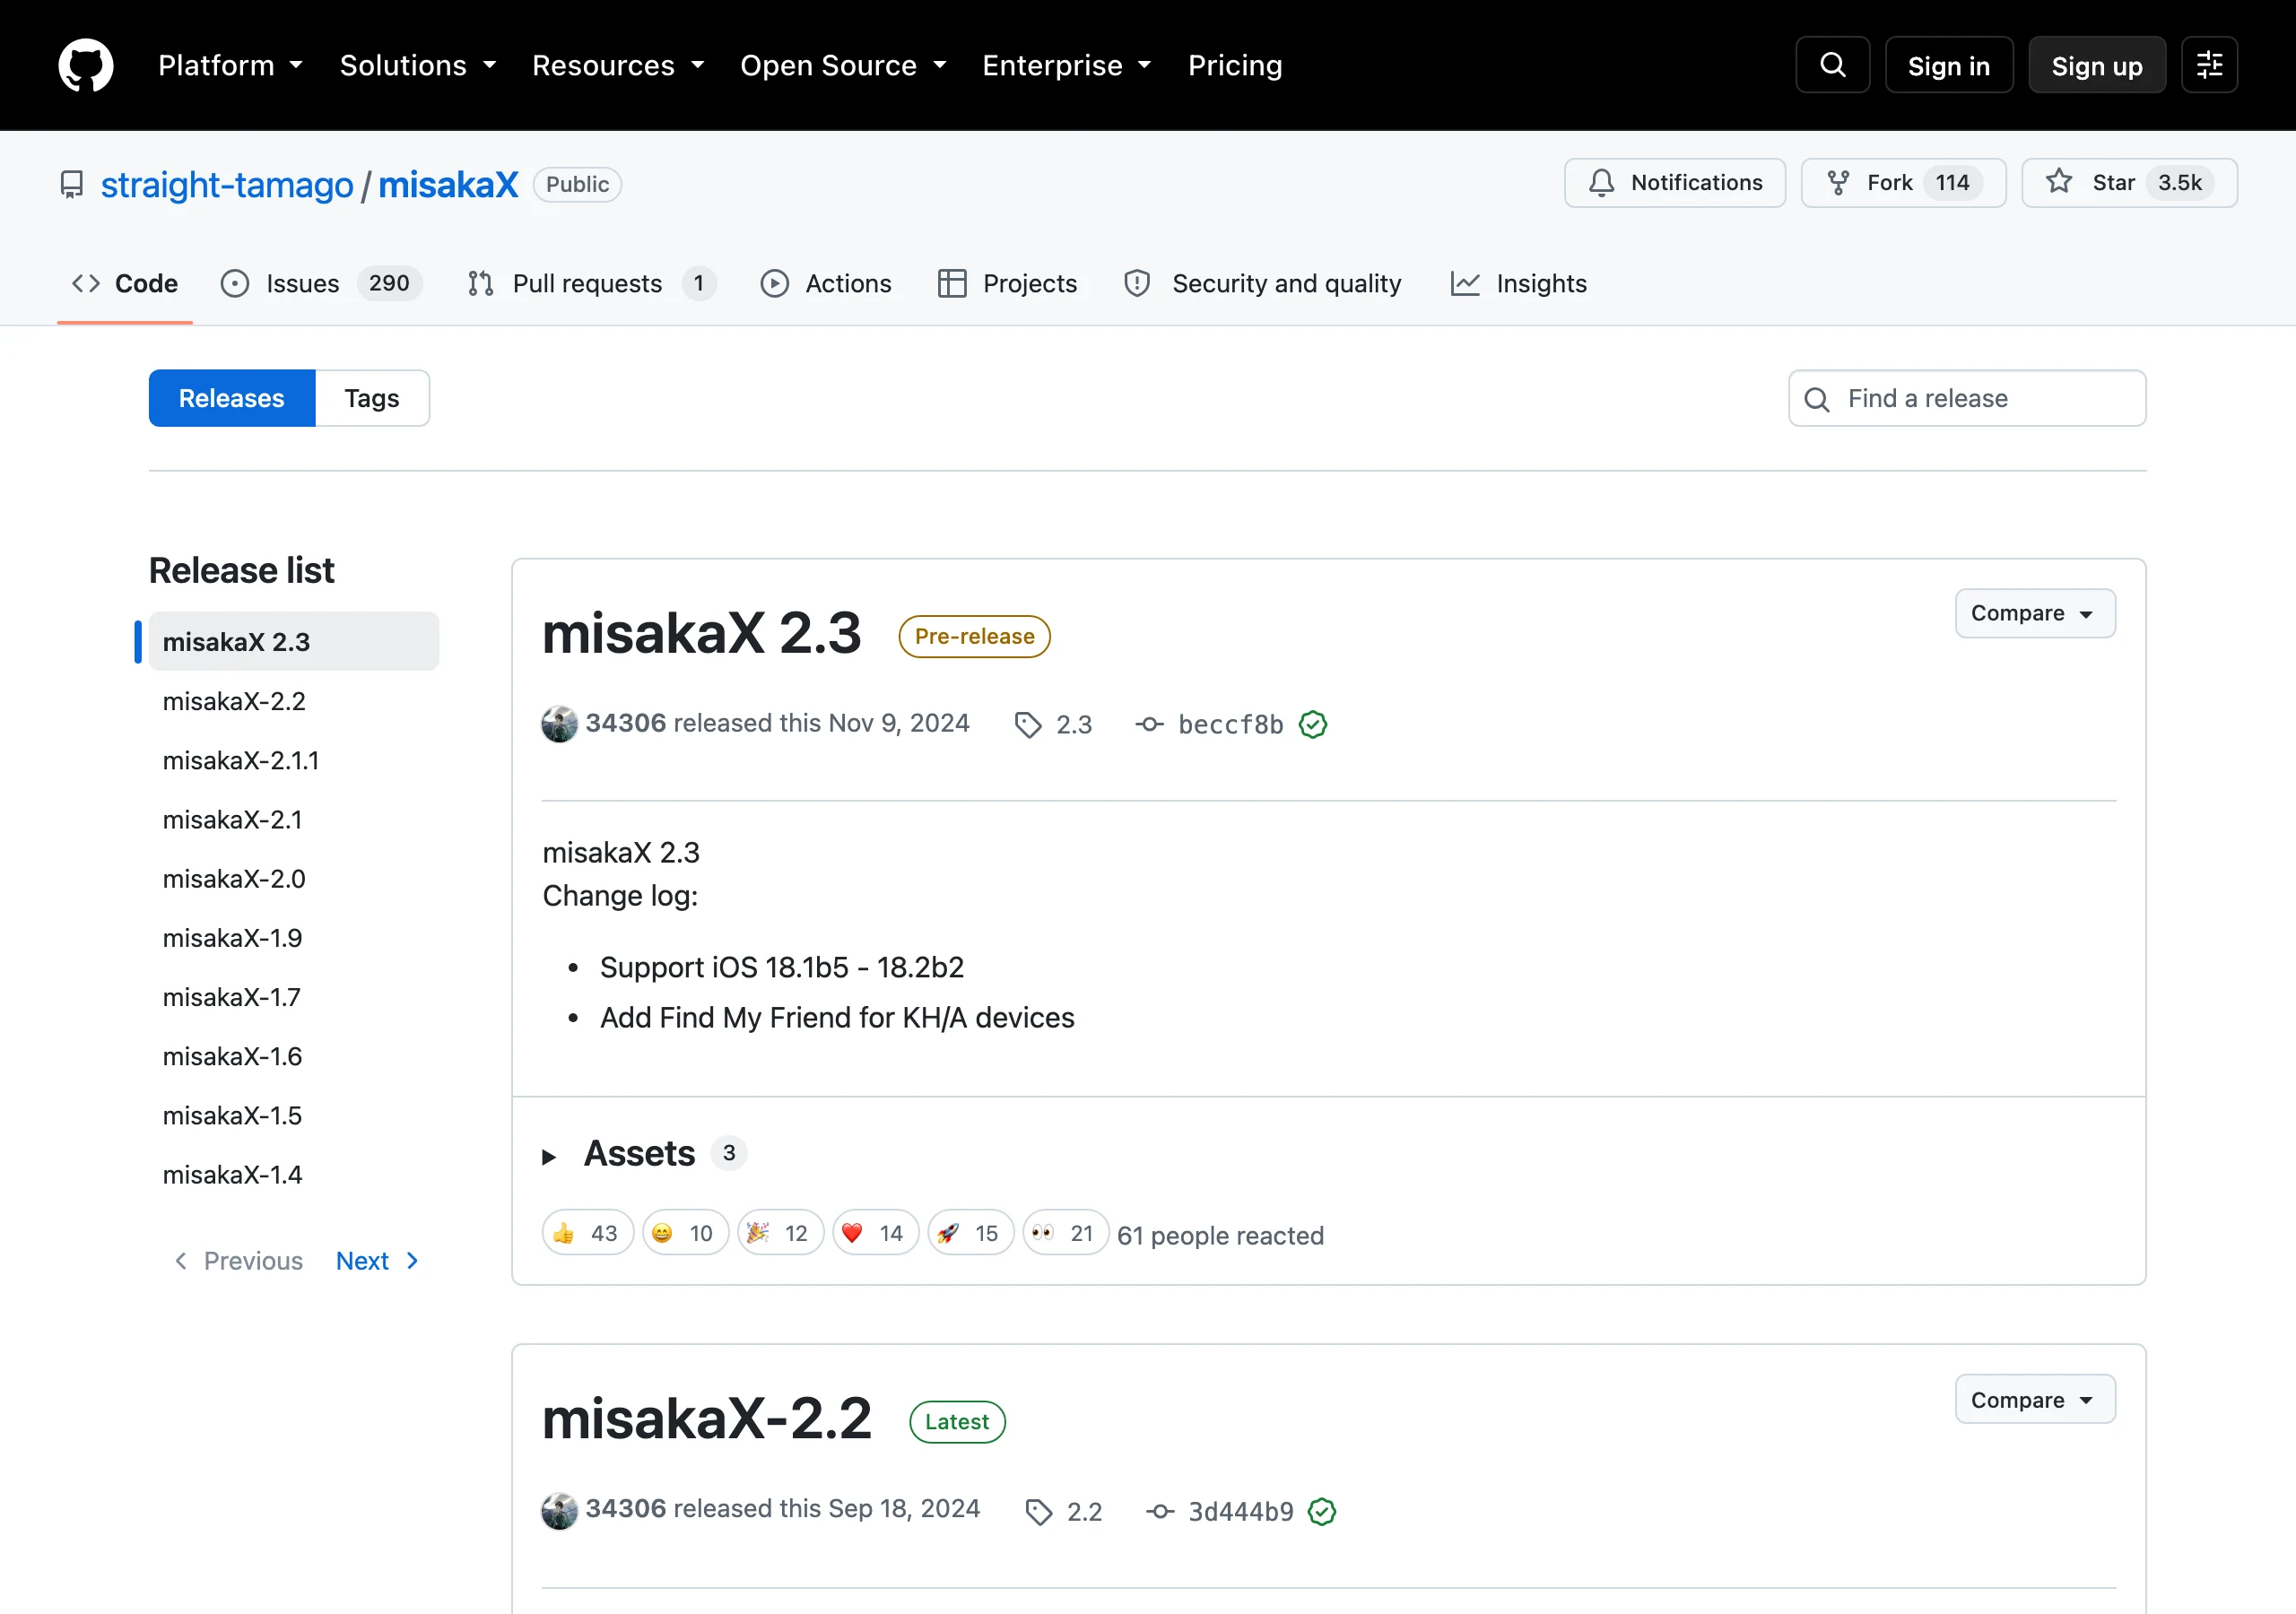Open the Actions tab
The width and height of the screenshot is (2296, 1614).
[826, 283]
